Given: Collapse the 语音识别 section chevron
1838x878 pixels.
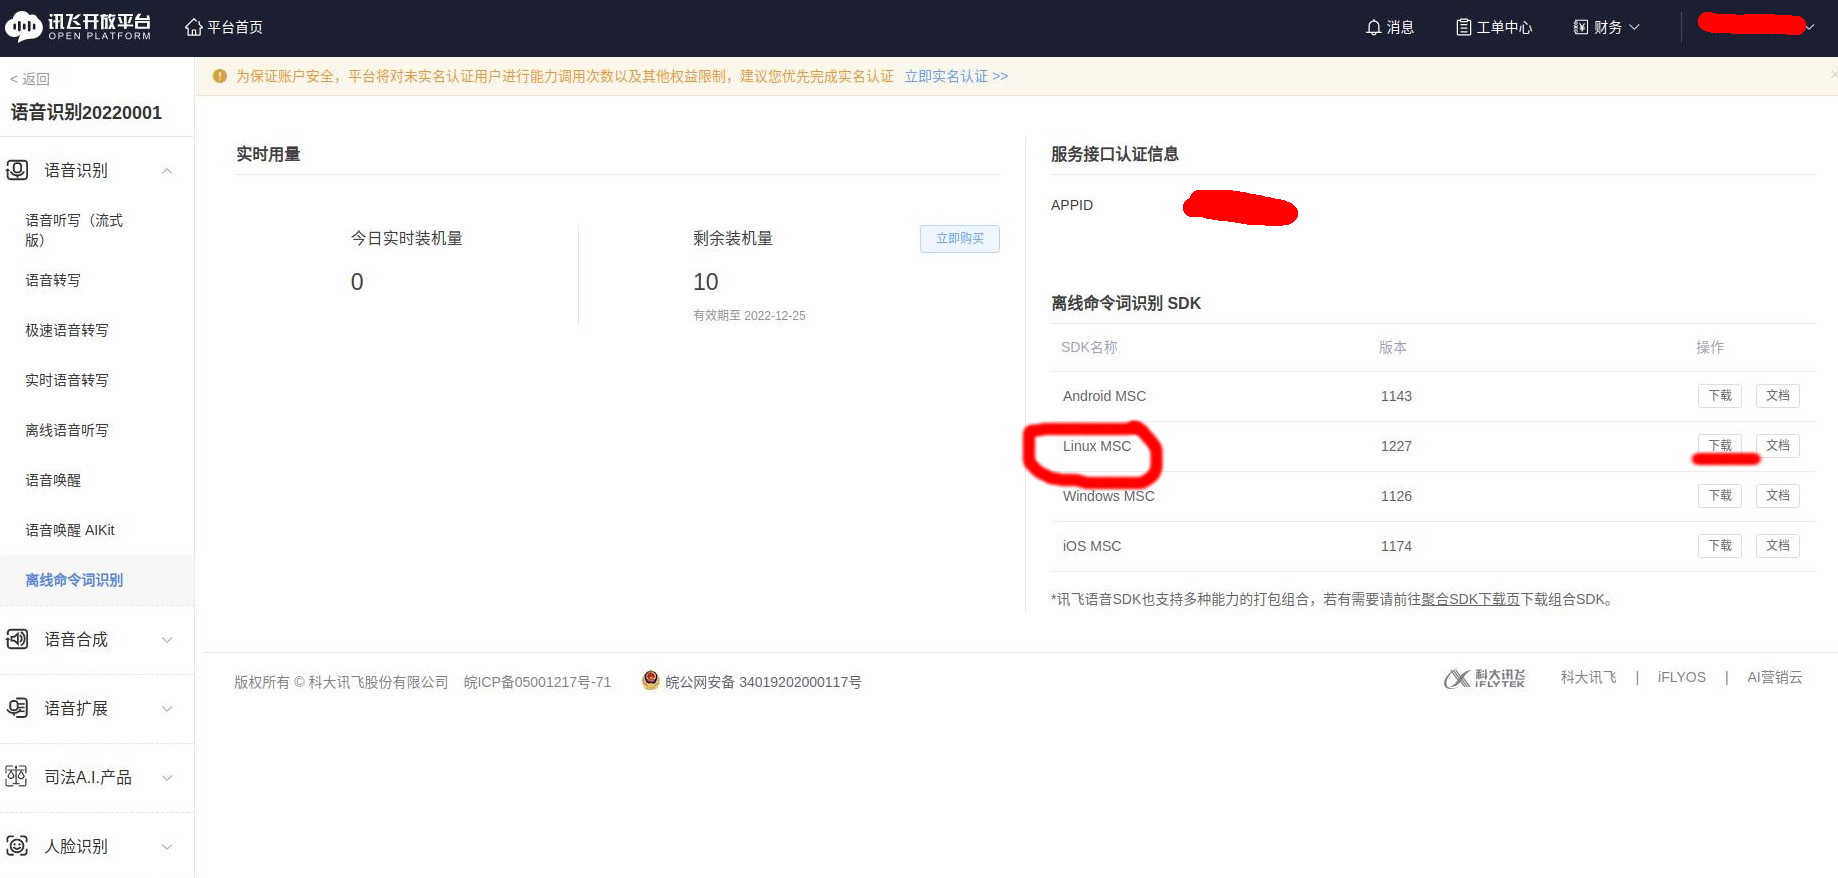Looking at the screenshot, I should click(x=167, y=171).
